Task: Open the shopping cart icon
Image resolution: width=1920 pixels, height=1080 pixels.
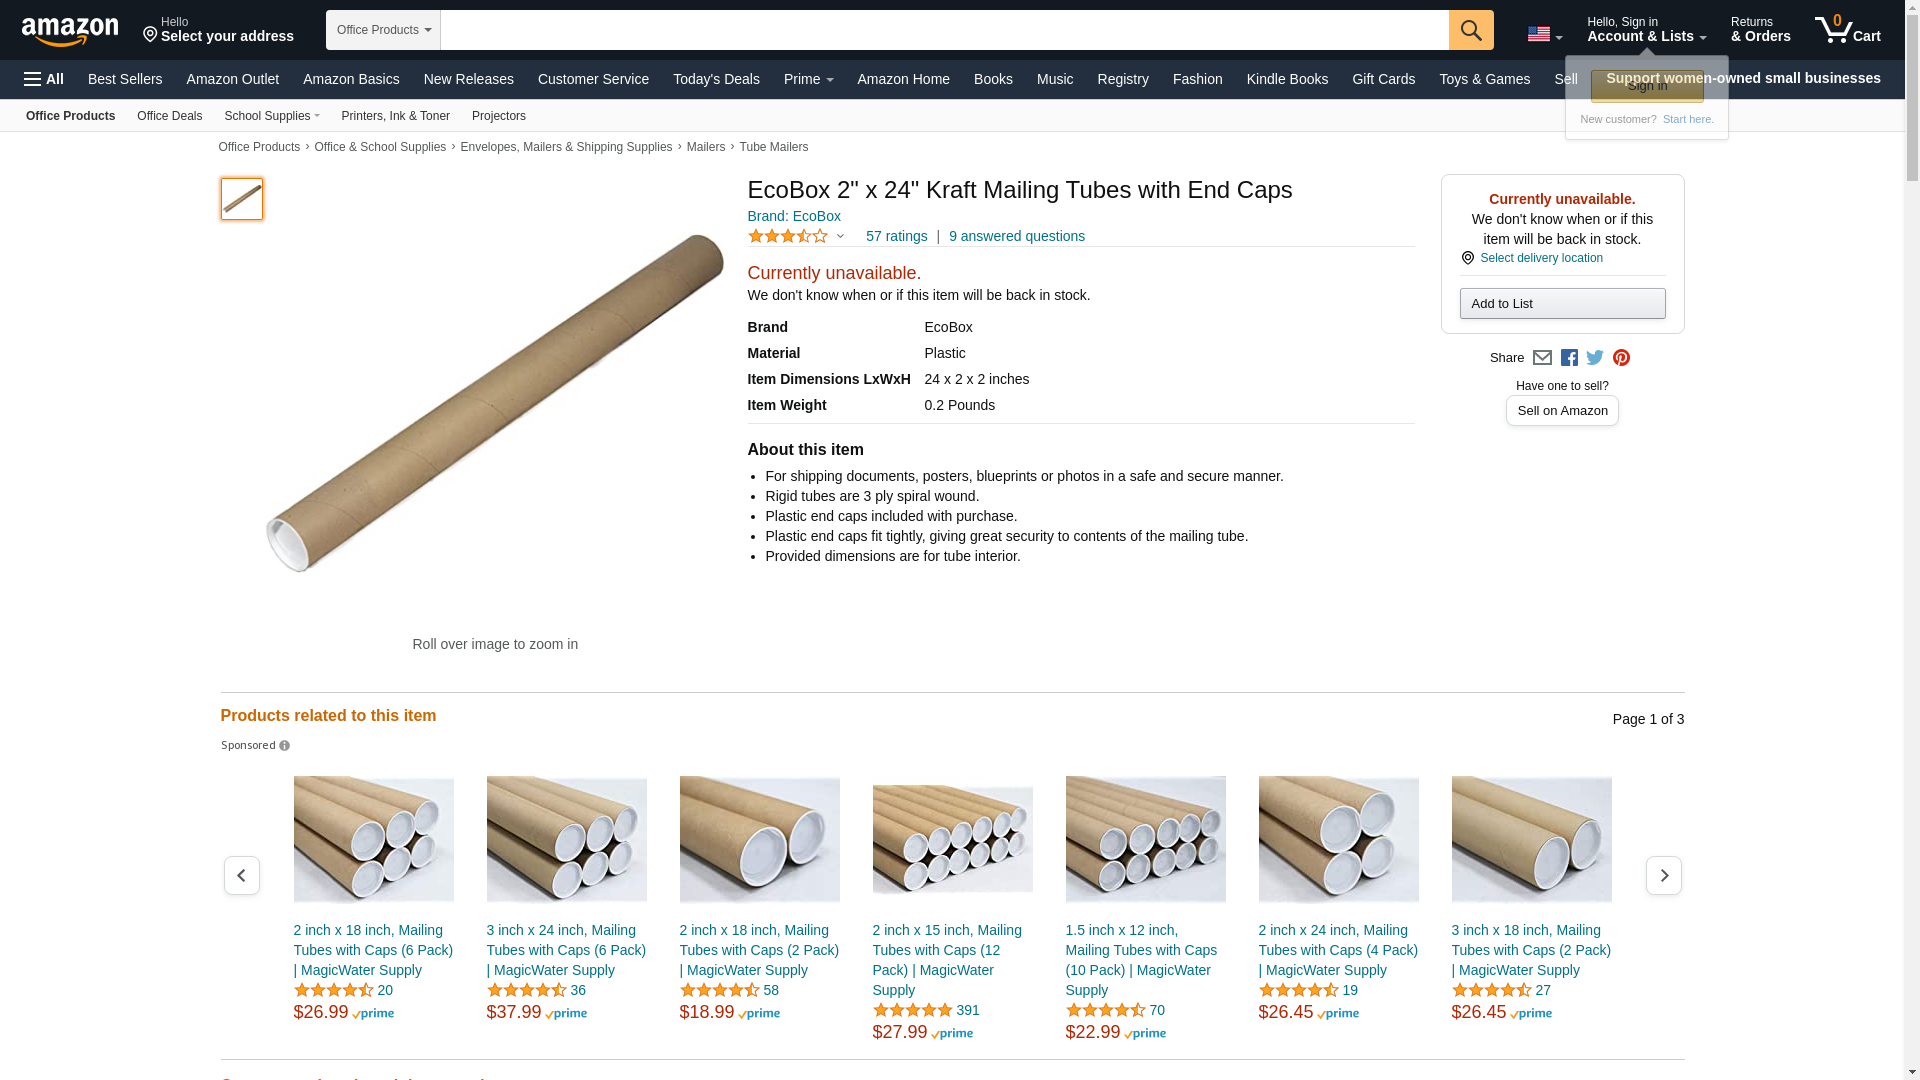Action: (1847, 29)
